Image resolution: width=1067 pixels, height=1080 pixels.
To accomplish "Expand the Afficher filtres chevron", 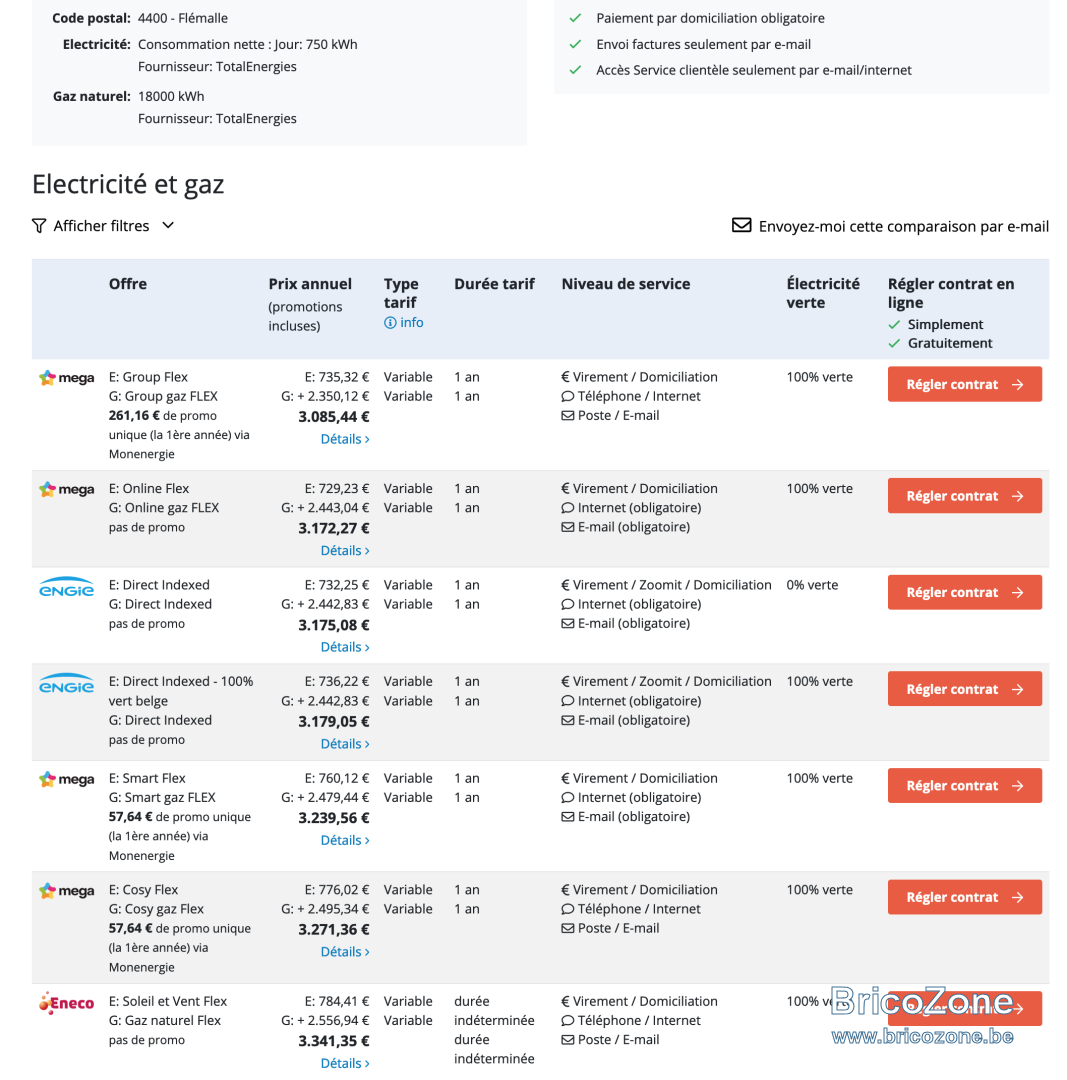I will [x=168, y=225].
